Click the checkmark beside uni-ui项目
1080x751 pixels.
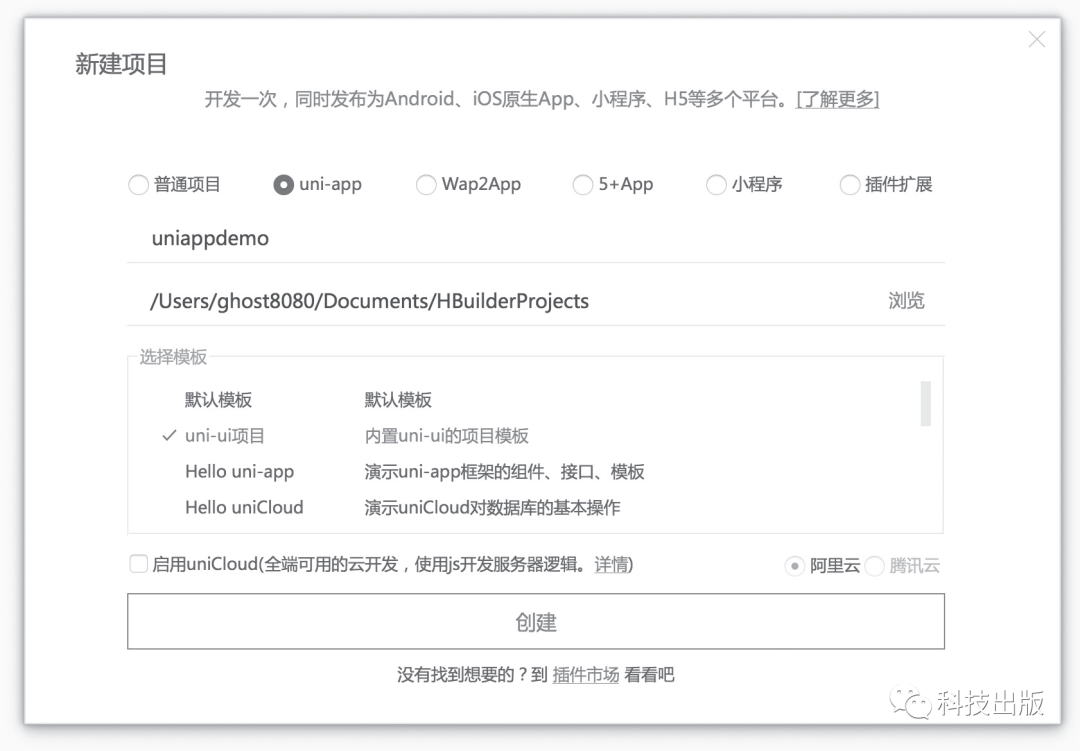[169, 435]
